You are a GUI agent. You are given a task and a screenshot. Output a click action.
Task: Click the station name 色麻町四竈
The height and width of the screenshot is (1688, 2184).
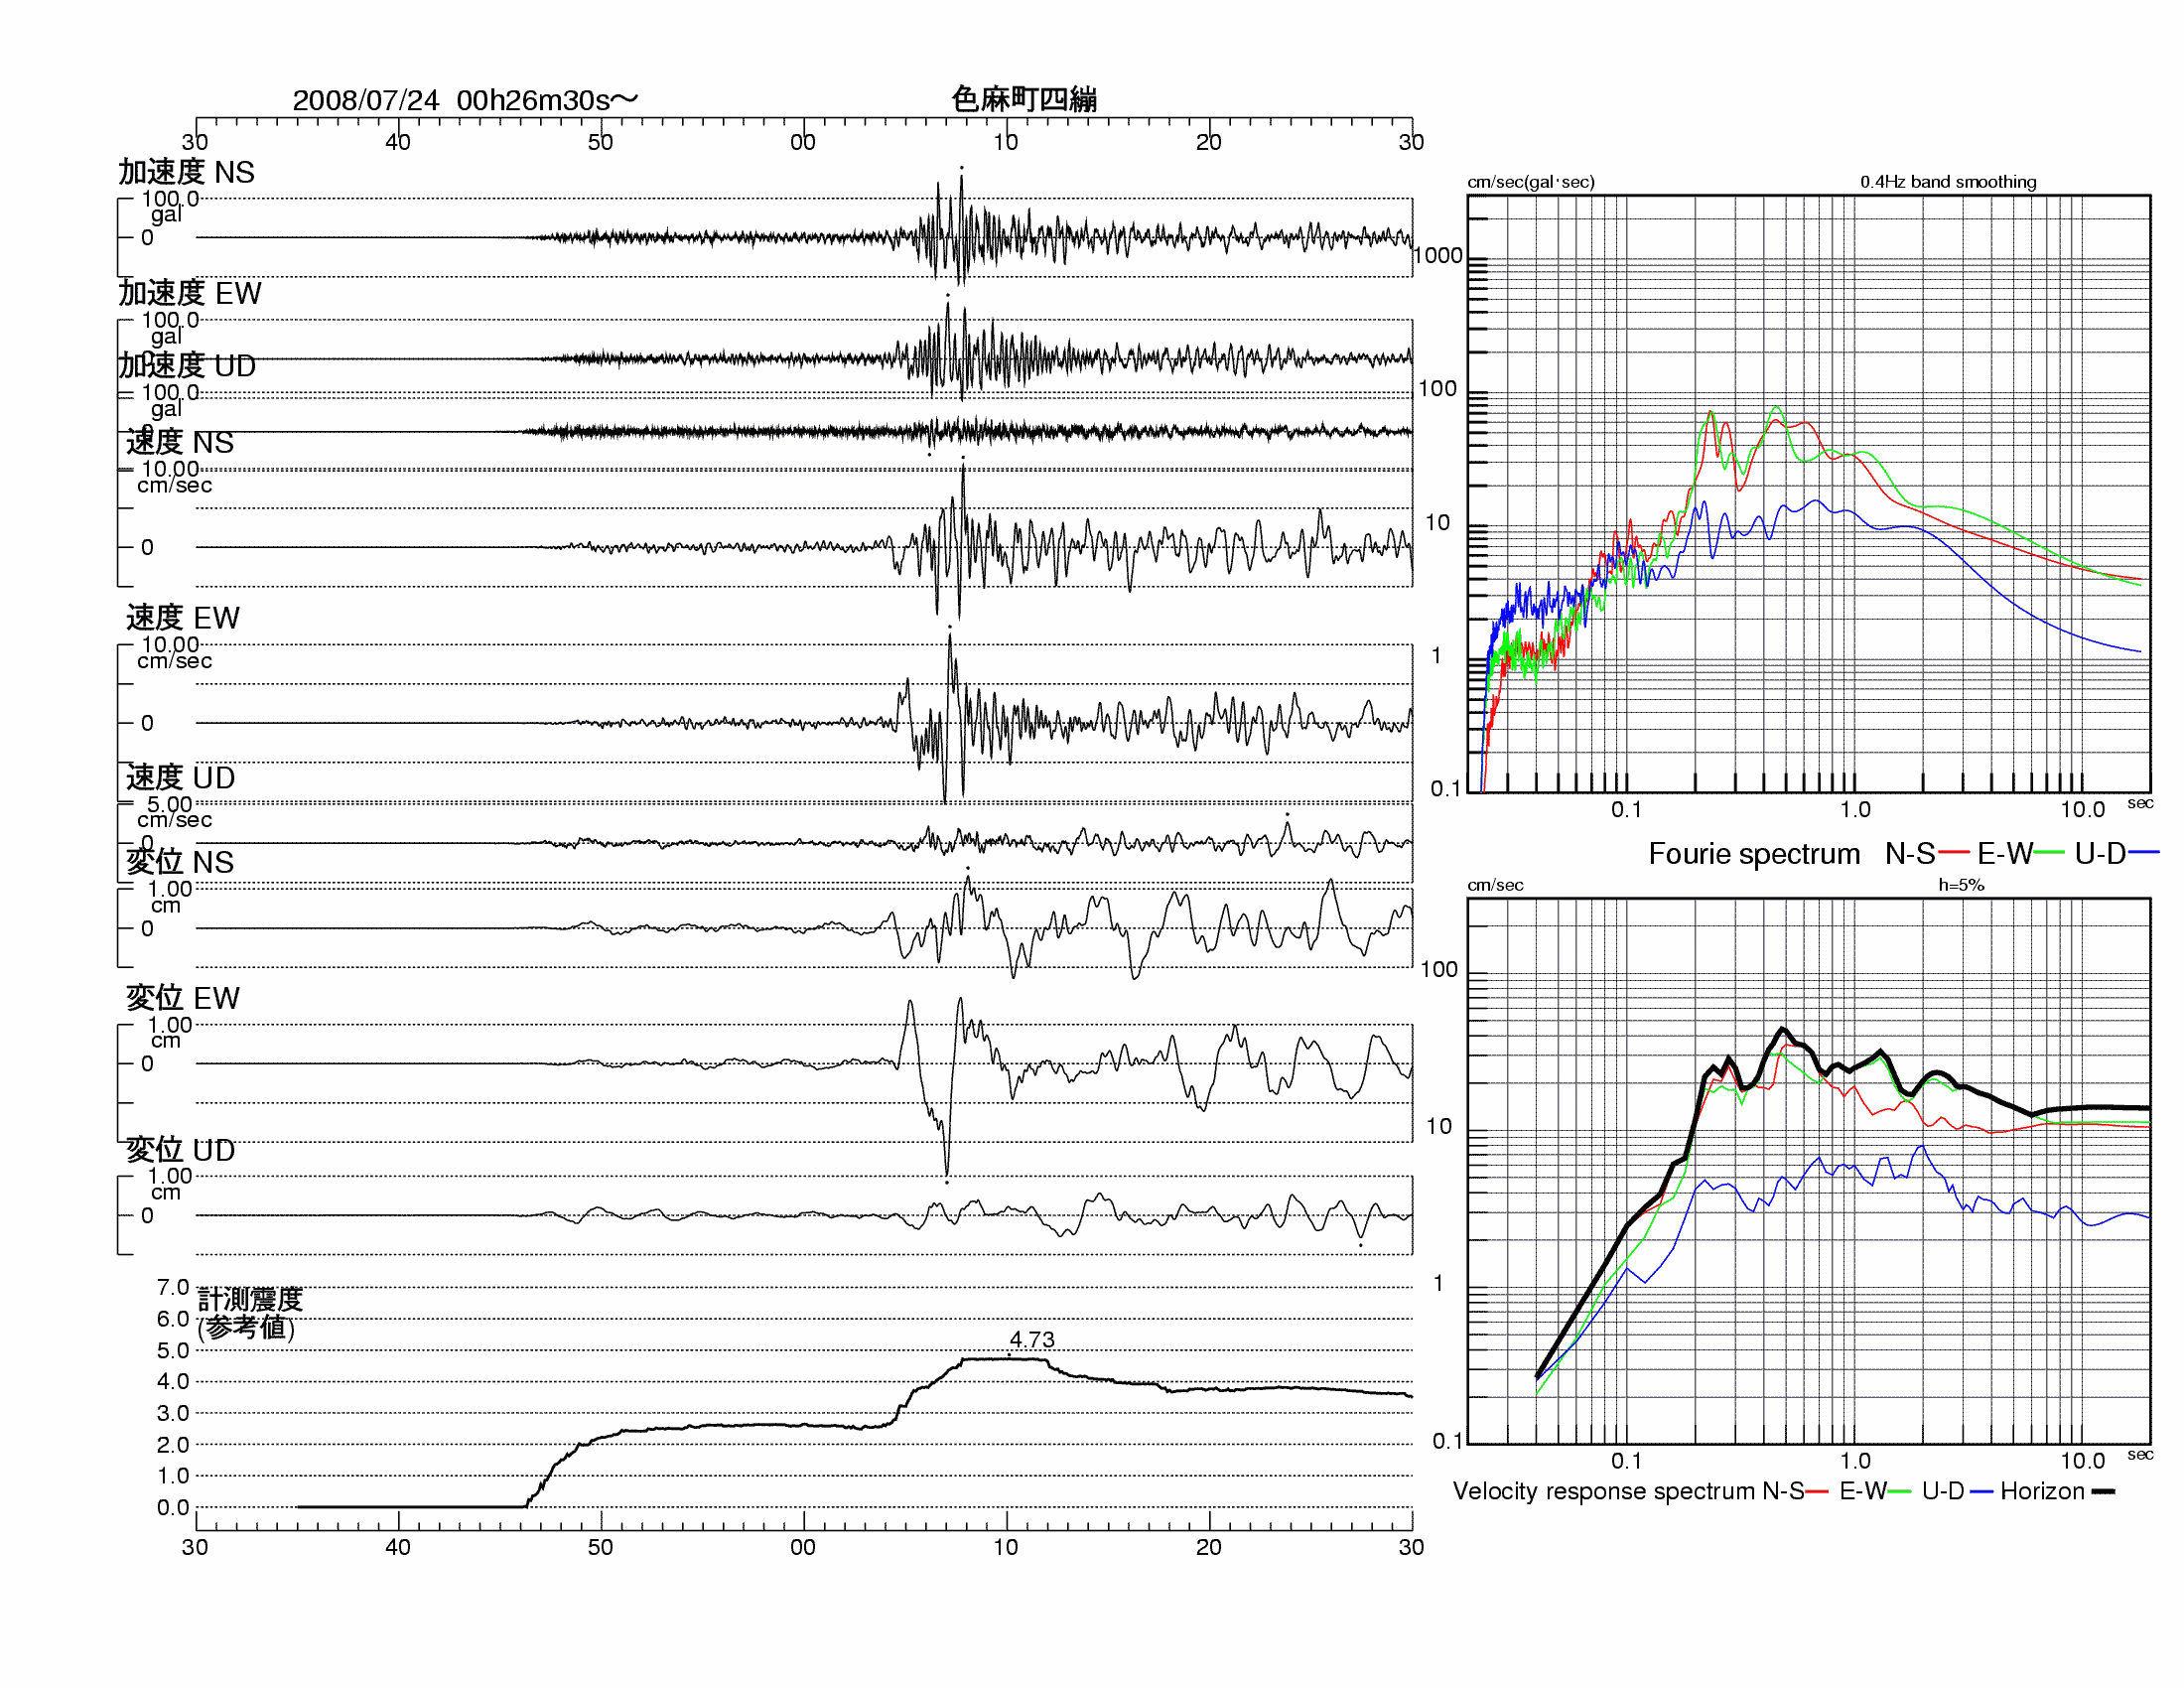(x=1024, y=99)
